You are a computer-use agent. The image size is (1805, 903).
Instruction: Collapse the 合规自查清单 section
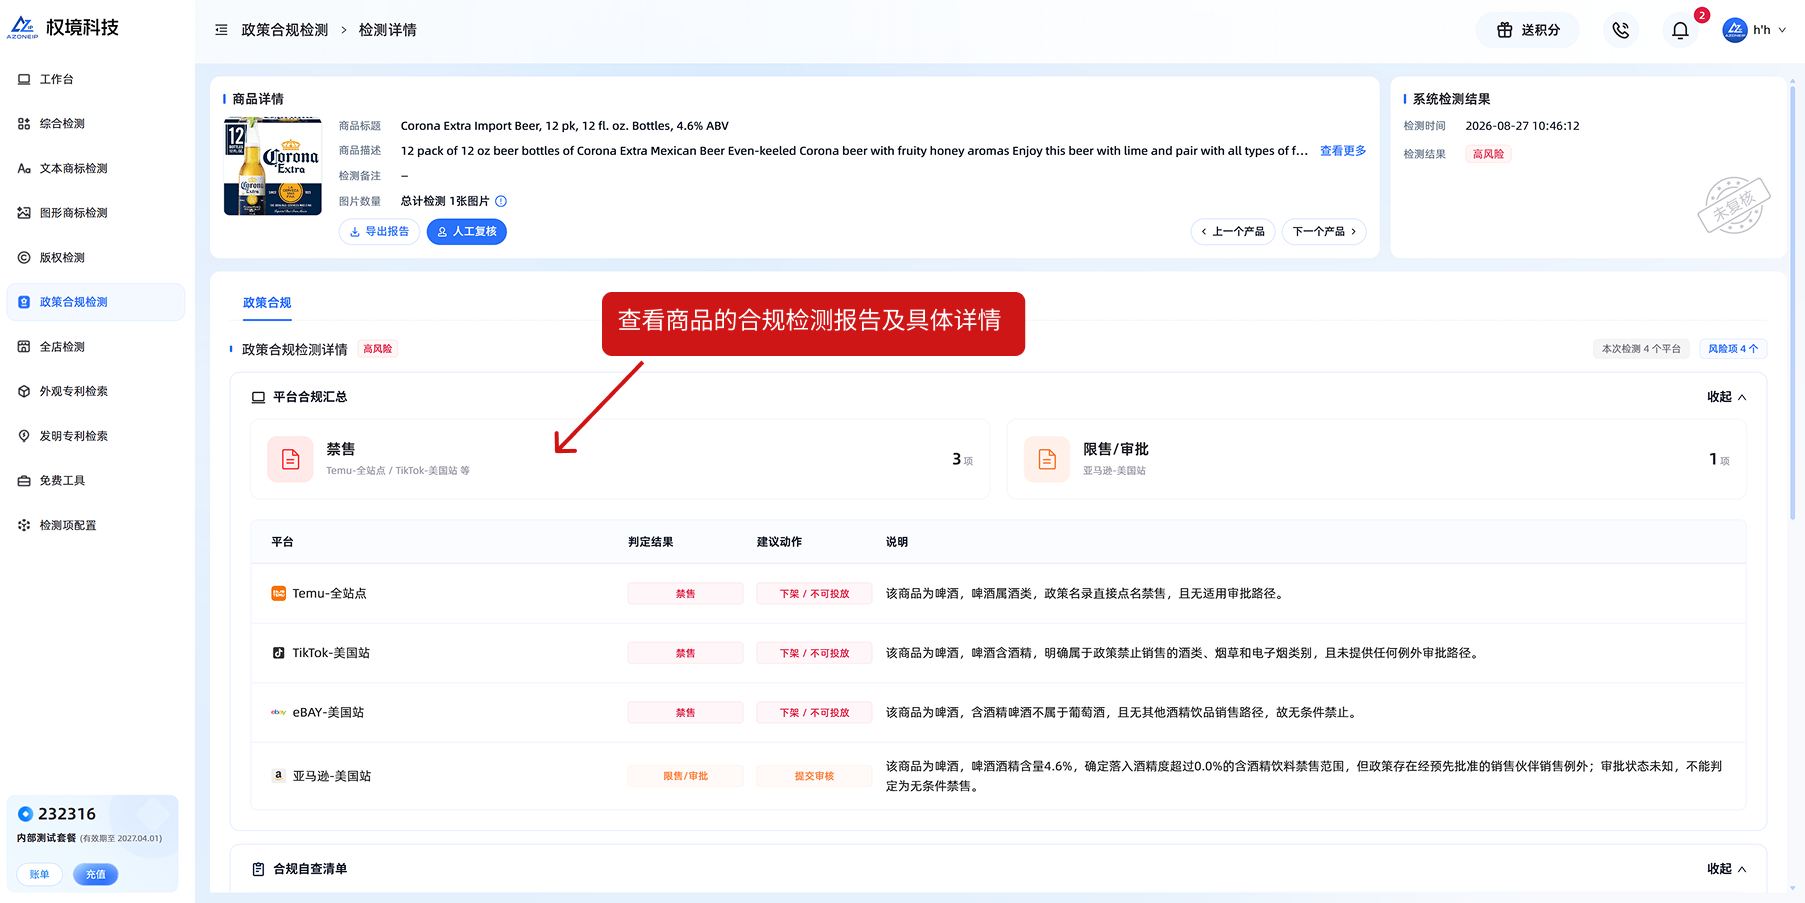[1726, 869]
